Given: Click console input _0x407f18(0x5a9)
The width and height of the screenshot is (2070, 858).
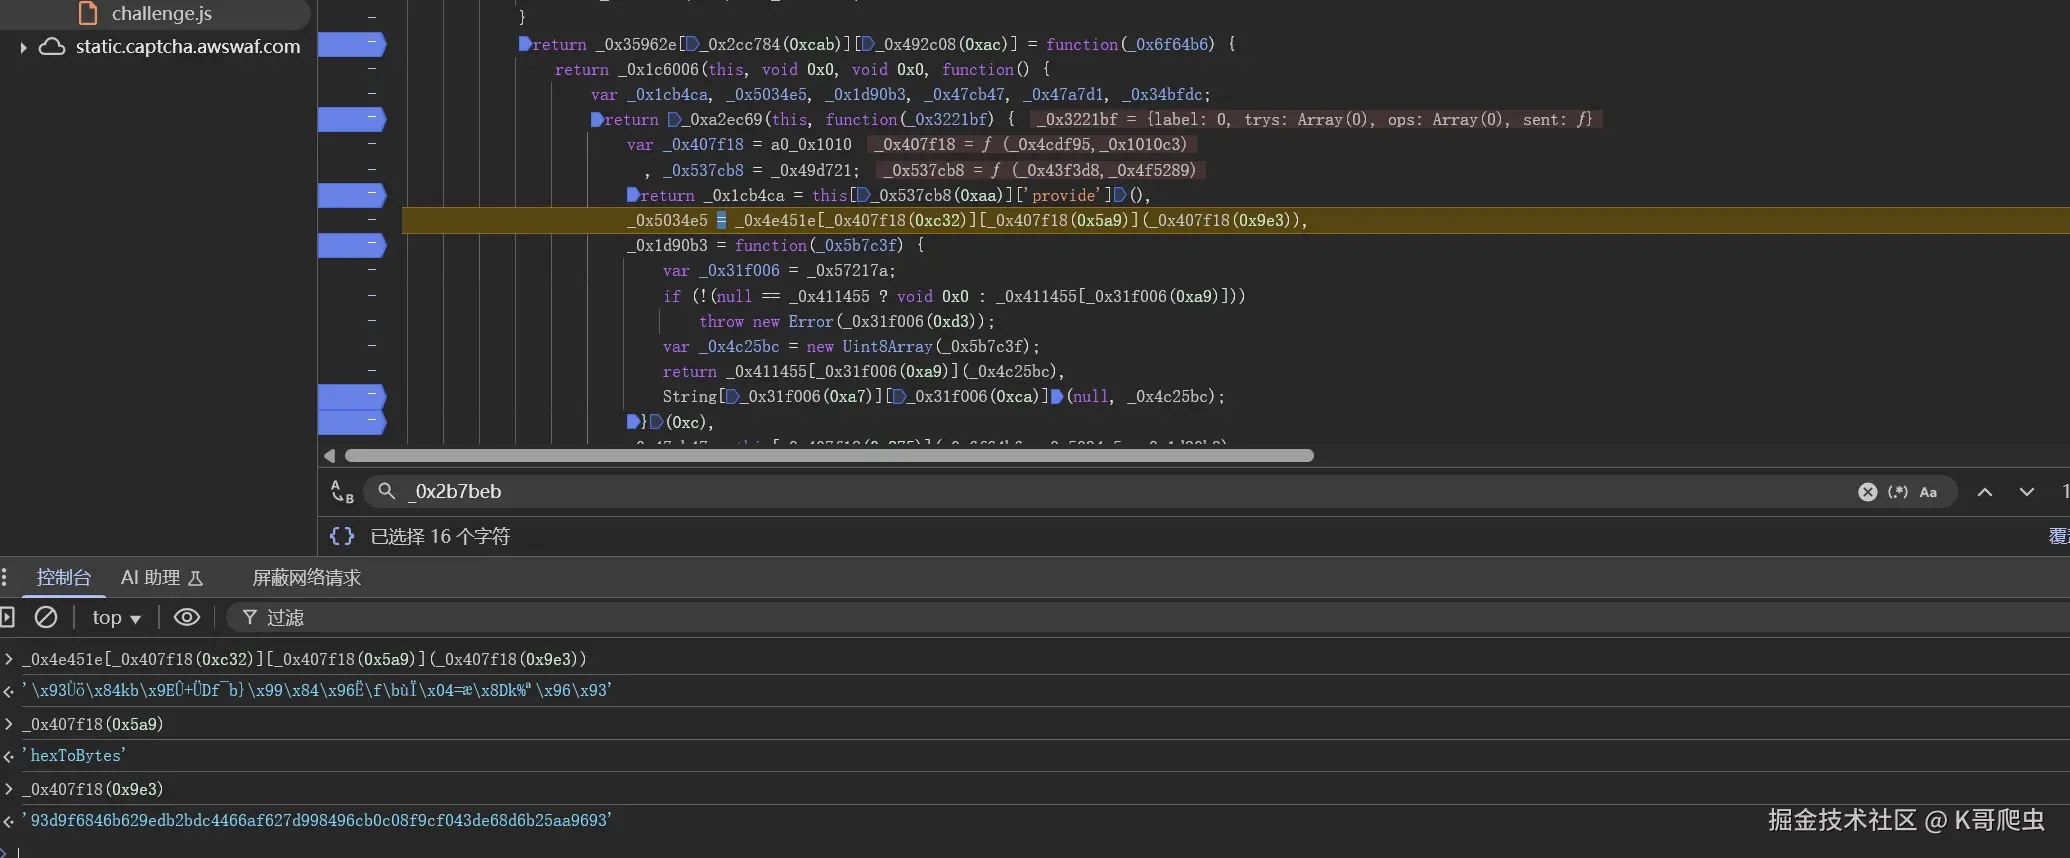Looking at the screenshot, I should (93, 724).
